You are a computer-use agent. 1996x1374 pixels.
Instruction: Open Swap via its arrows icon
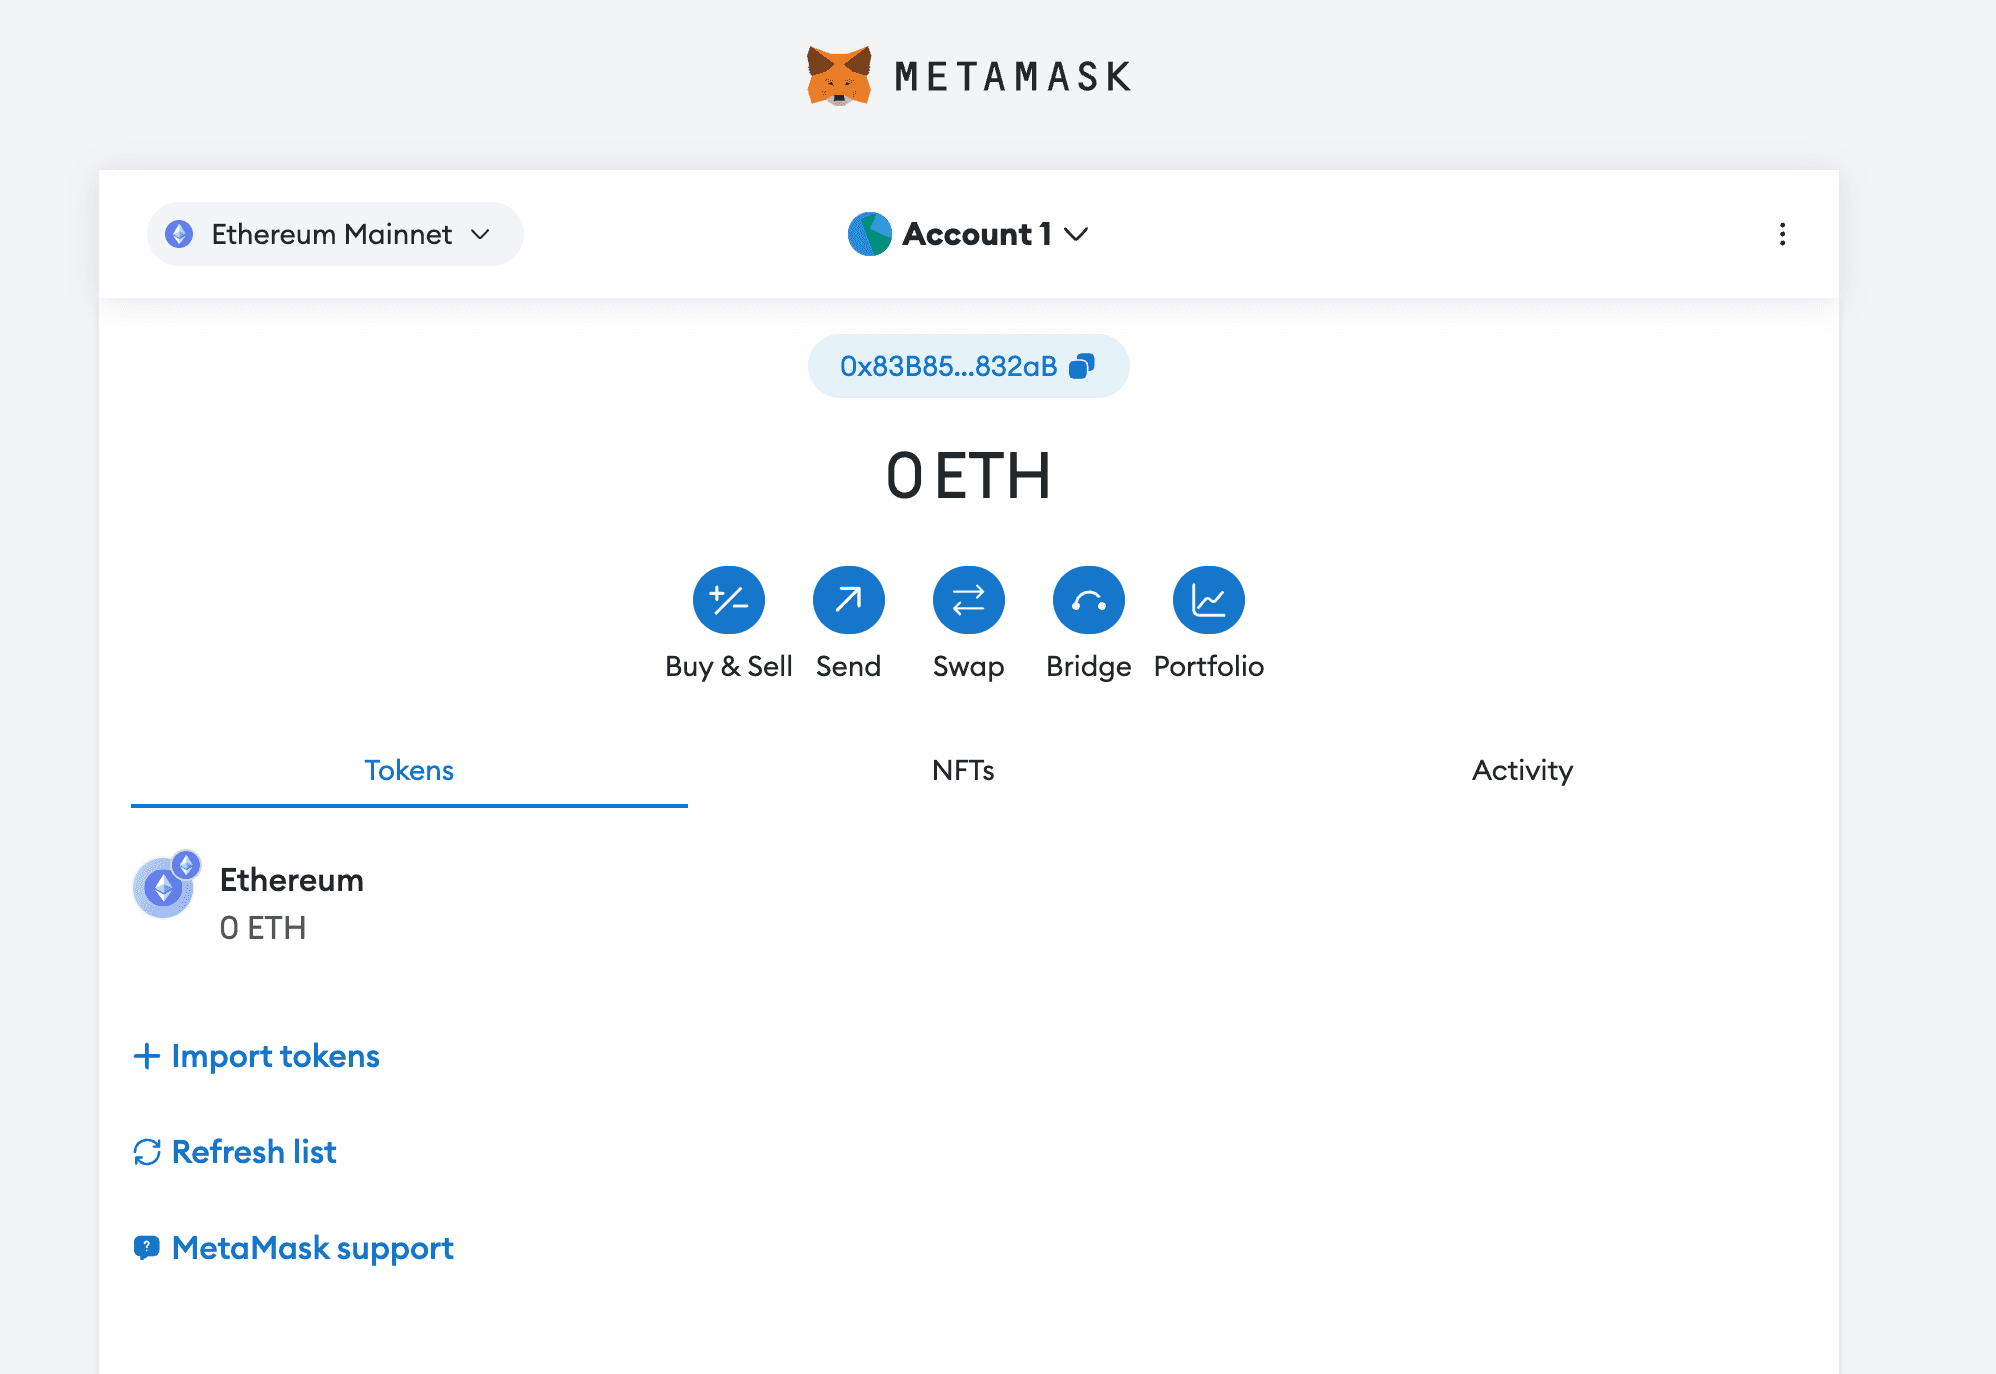(968, 600)
